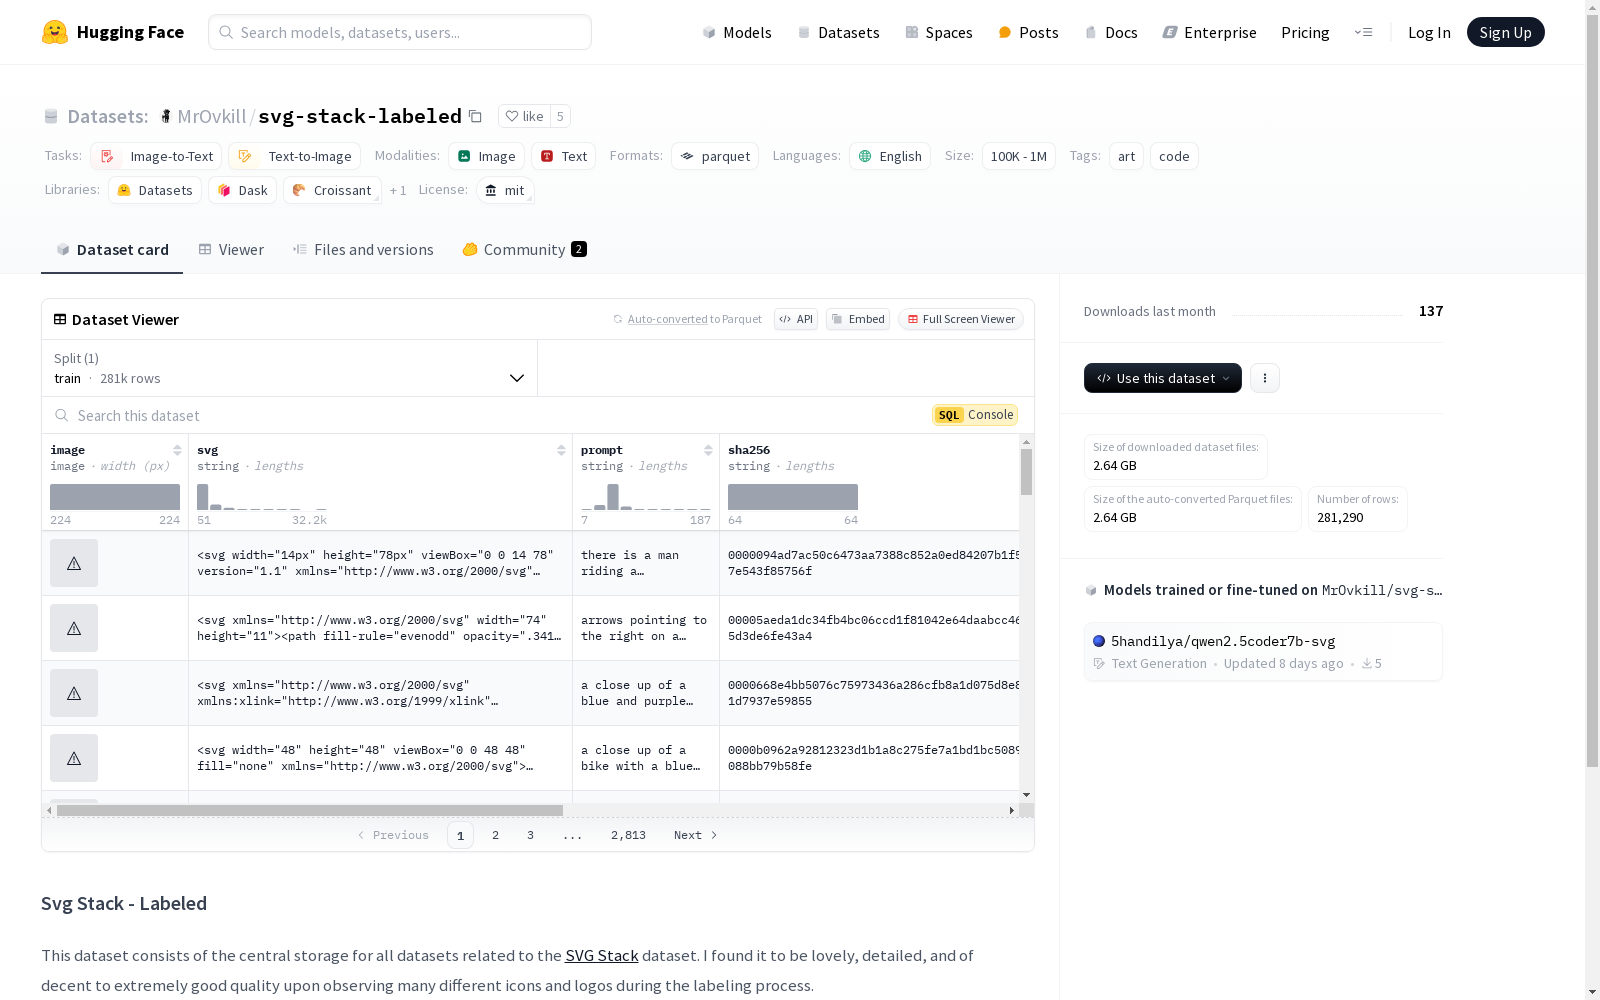Screen dimensions: 1600x1000
Task: Click the Auto-converted link
Action: click(x=667, y=319)
